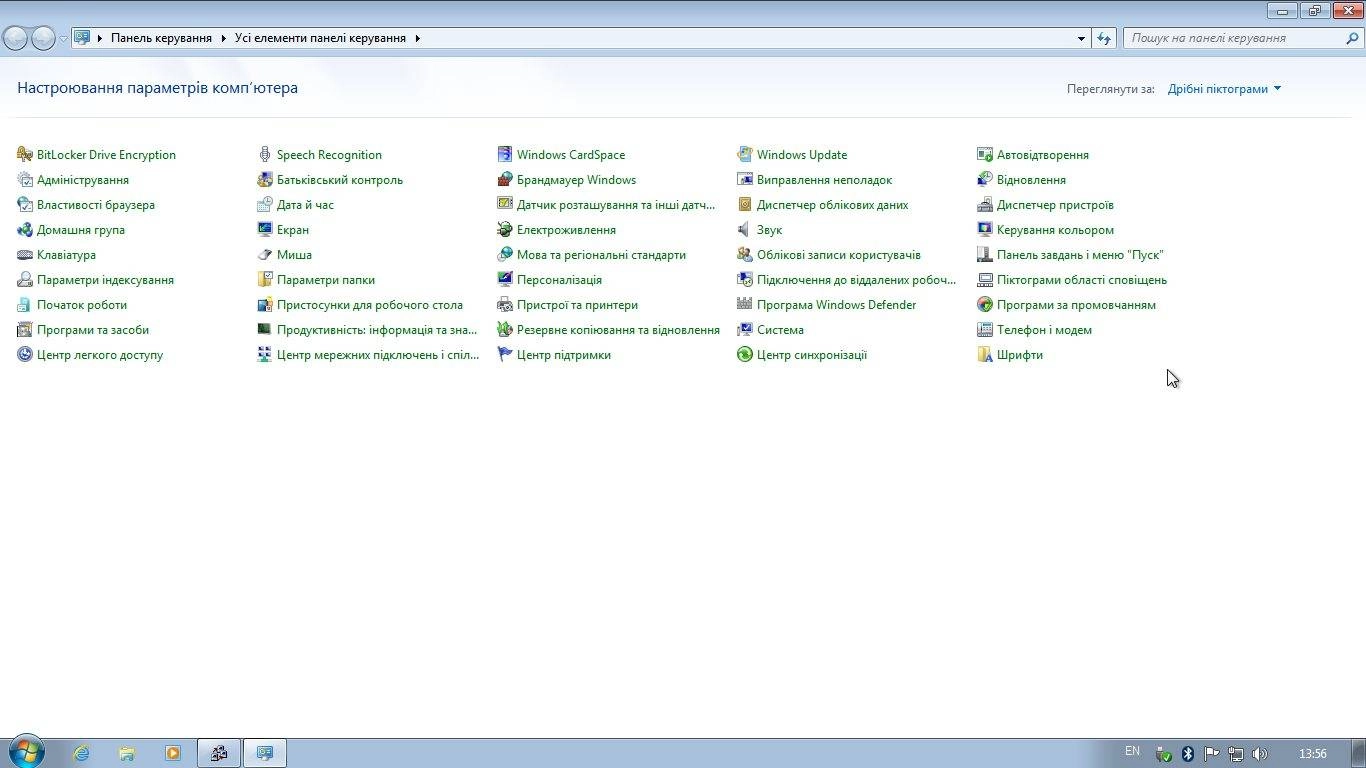Open Мова та регіональні стандарти link

pyautogui.click(x=601, y=255)
